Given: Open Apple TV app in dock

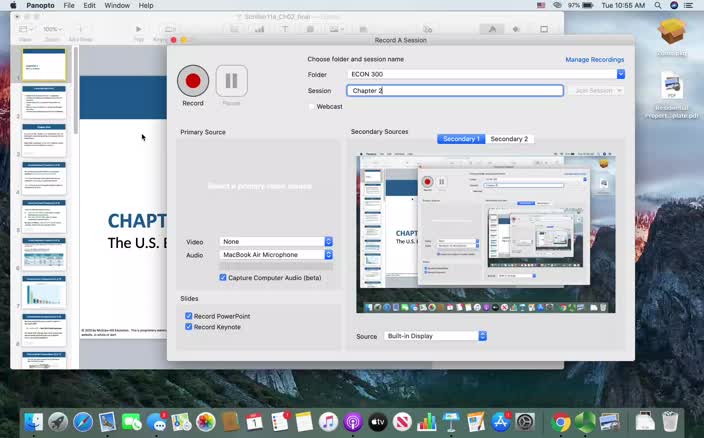Looking at the screenshot, I should point(378,422).
